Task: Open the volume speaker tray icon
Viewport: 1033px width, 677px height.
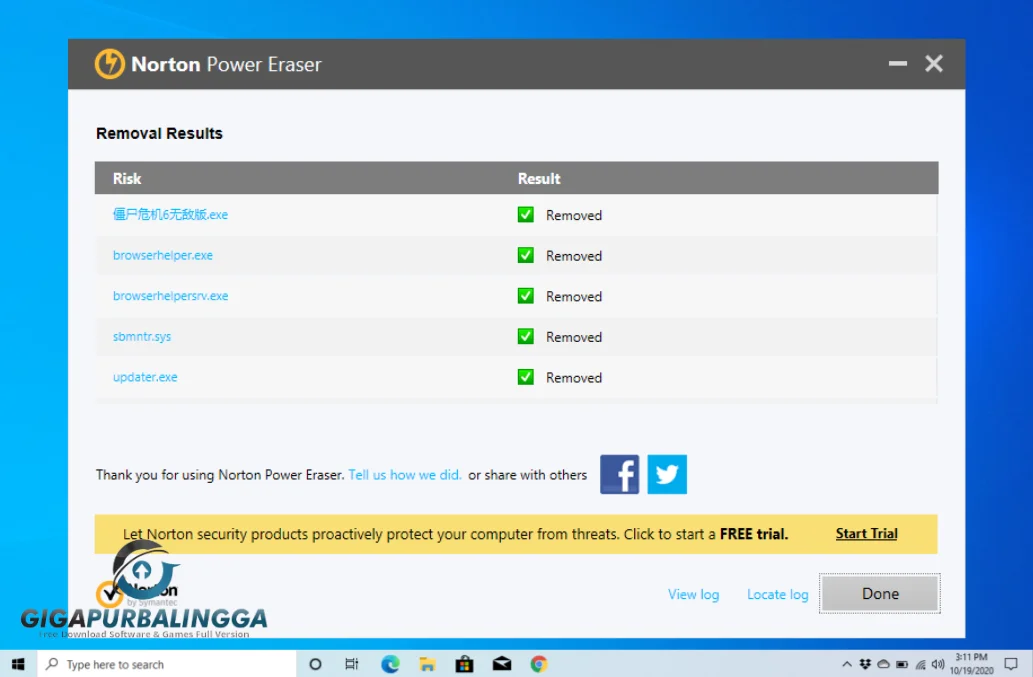Action: tap(938, 664)
